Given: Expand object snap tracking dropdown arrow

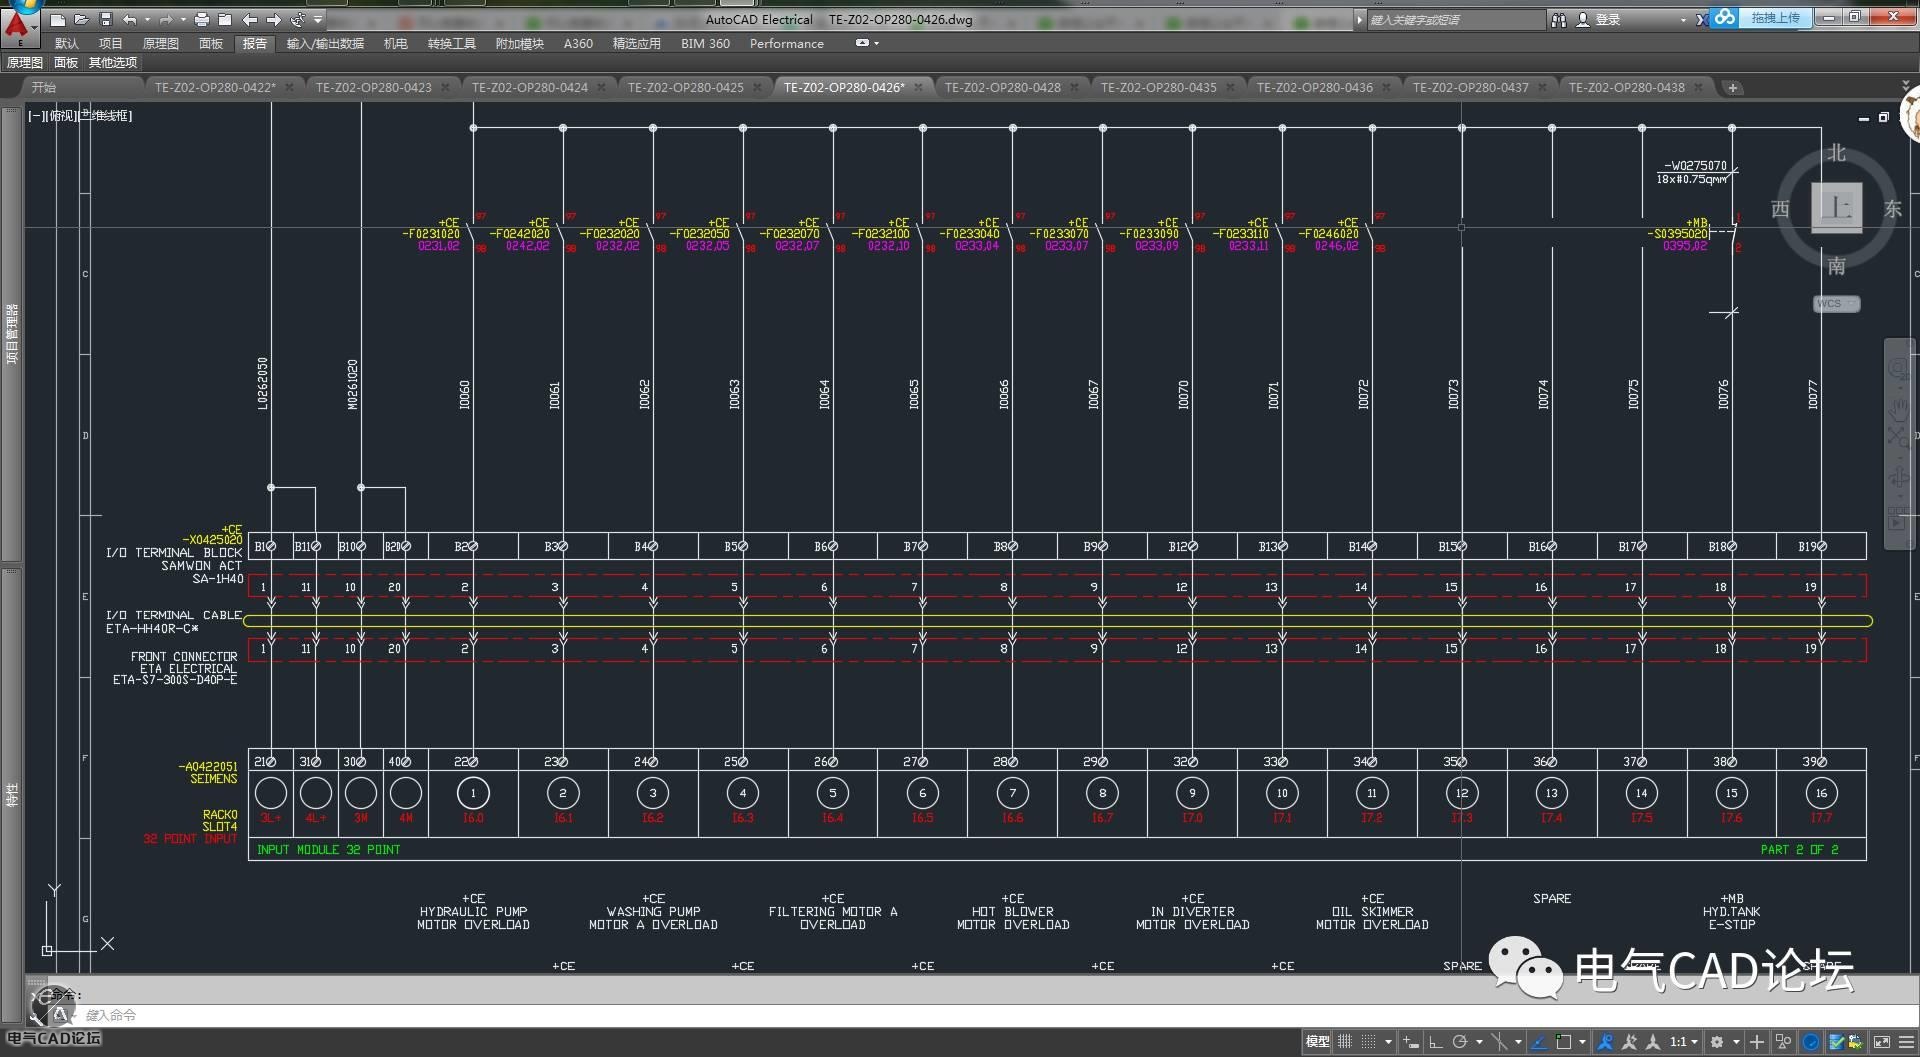Looking at the screenshot, I should 1518,1042.
